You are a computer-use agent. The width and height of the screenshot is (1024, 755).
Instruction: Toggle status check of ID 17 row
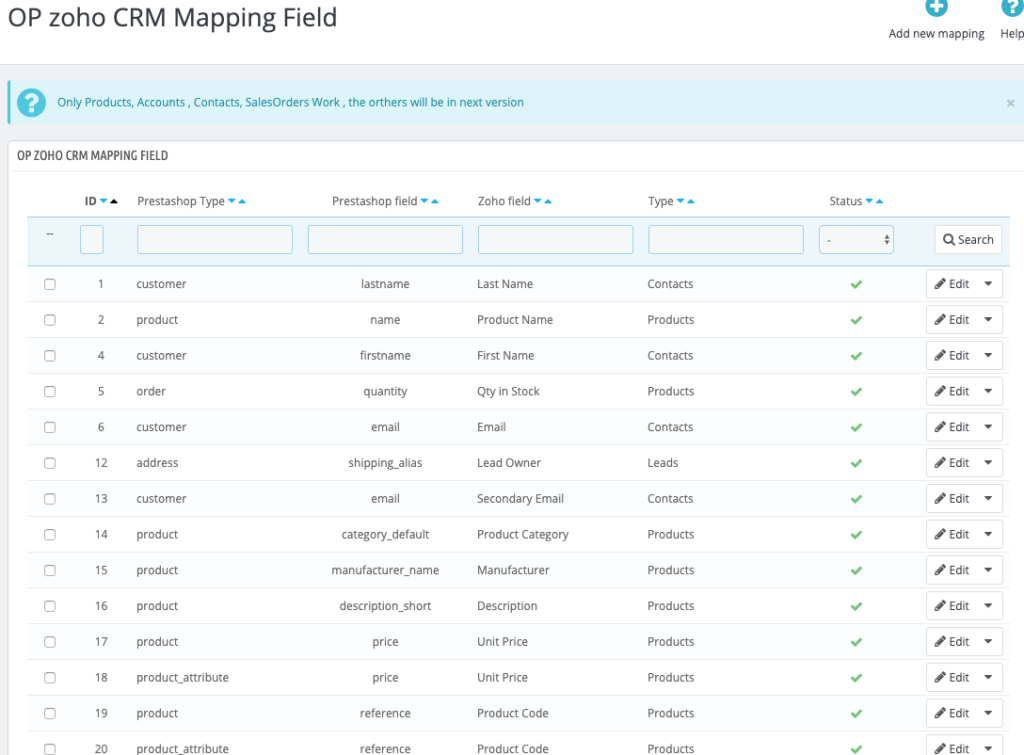click(856, 642)
